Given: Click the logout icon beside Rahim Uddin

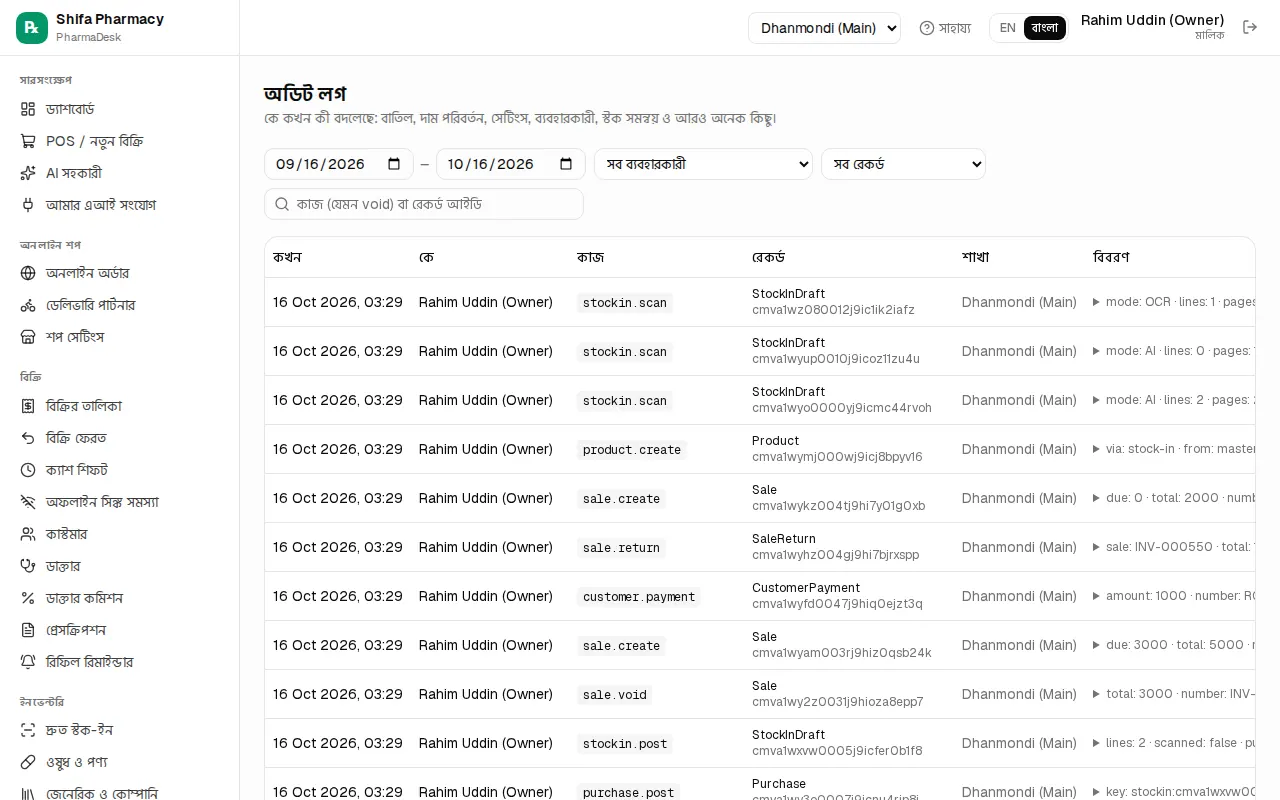Looking at the screenshot, I should tap(1250, 27).
